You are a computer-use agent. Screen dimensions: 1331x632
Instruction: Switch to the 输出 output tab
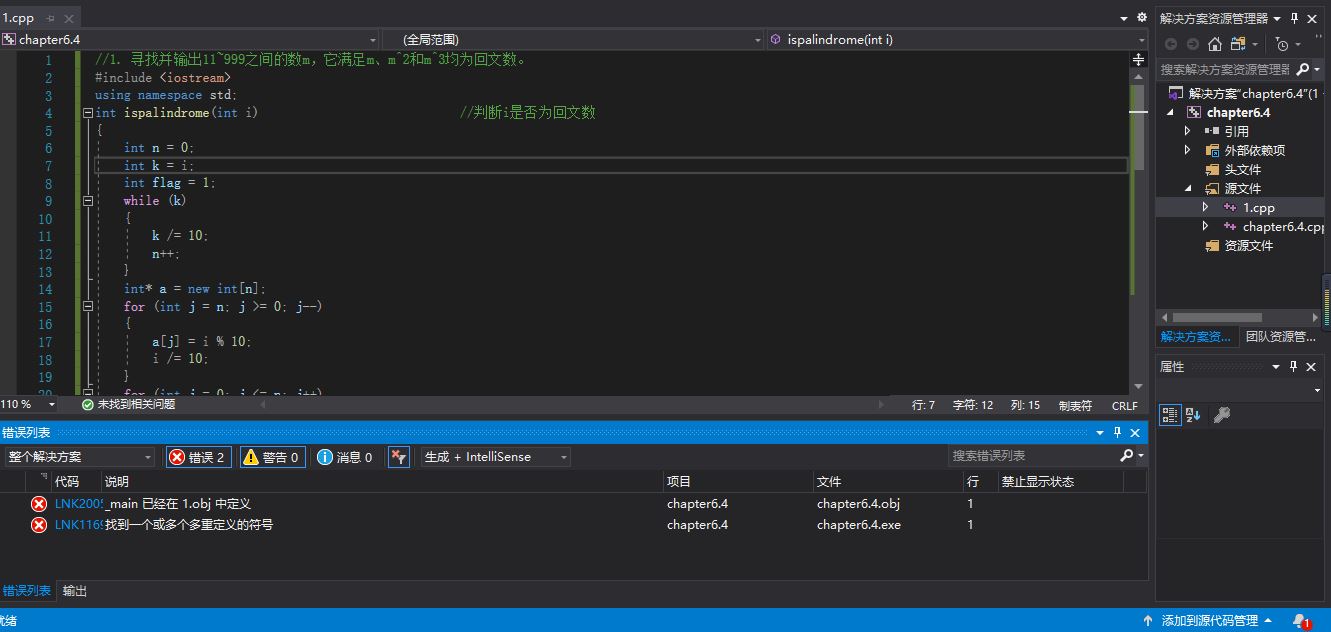pyautogui.click(x=75, y=591)
